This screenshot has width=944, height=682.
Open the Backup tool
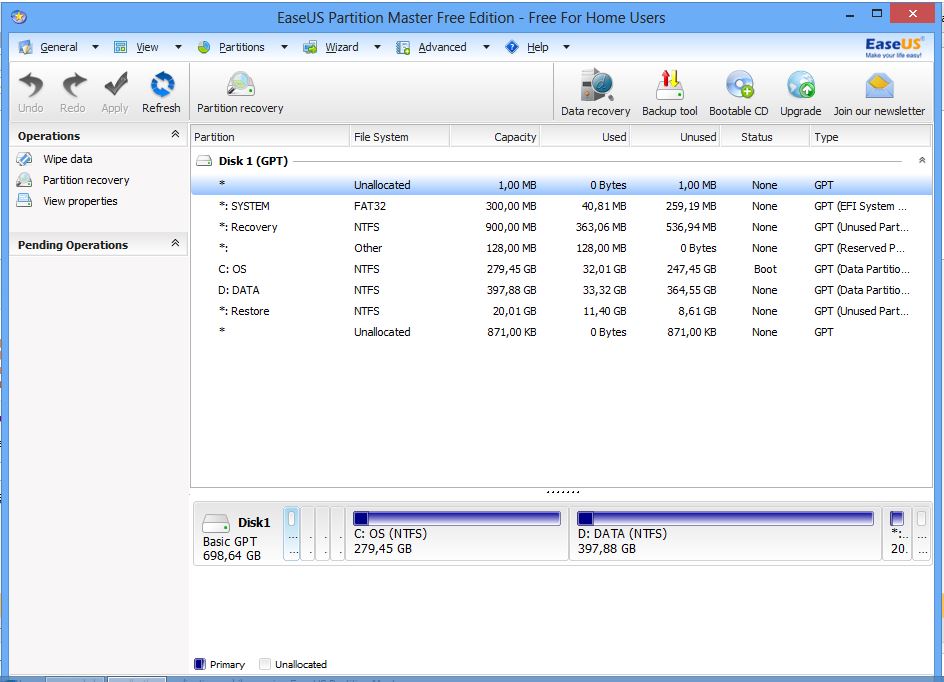[669, 85]
